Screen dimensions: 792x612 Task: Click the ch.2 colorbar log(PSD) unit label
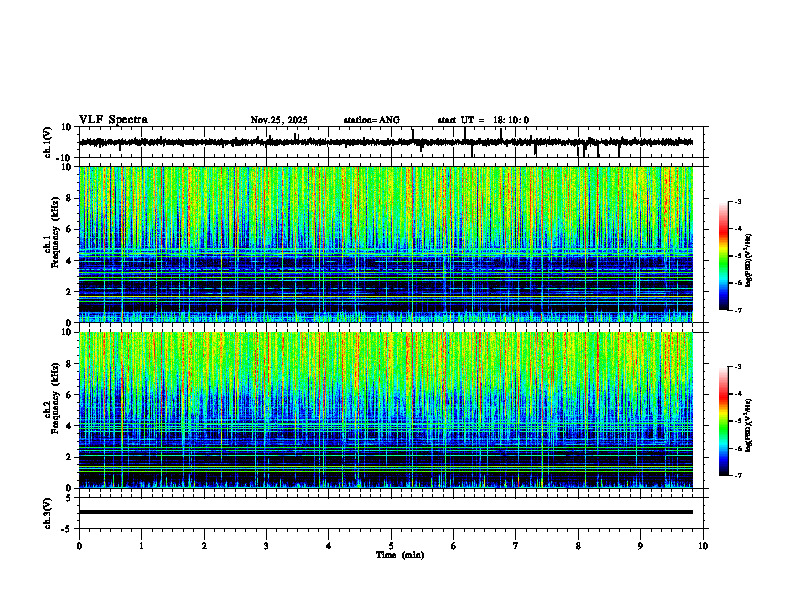click(x=748, y=425)
